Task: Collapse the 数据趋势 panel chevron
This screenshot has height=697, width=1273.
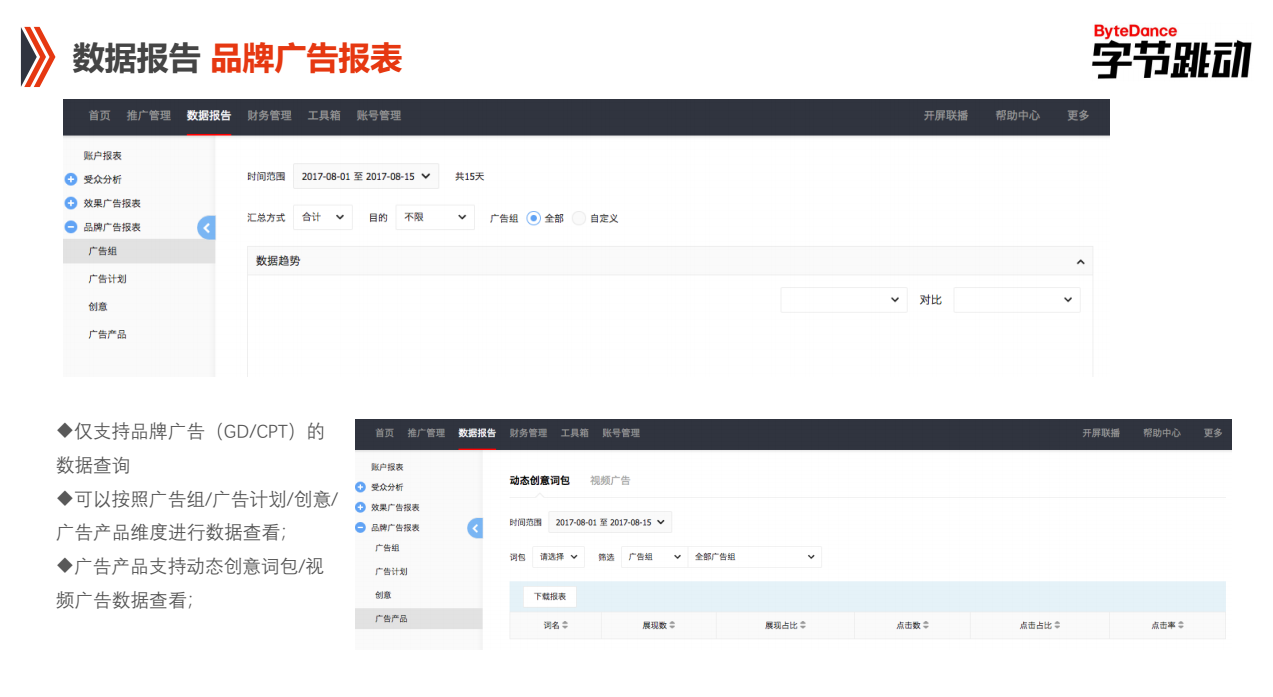Action: pos(1081,261)
